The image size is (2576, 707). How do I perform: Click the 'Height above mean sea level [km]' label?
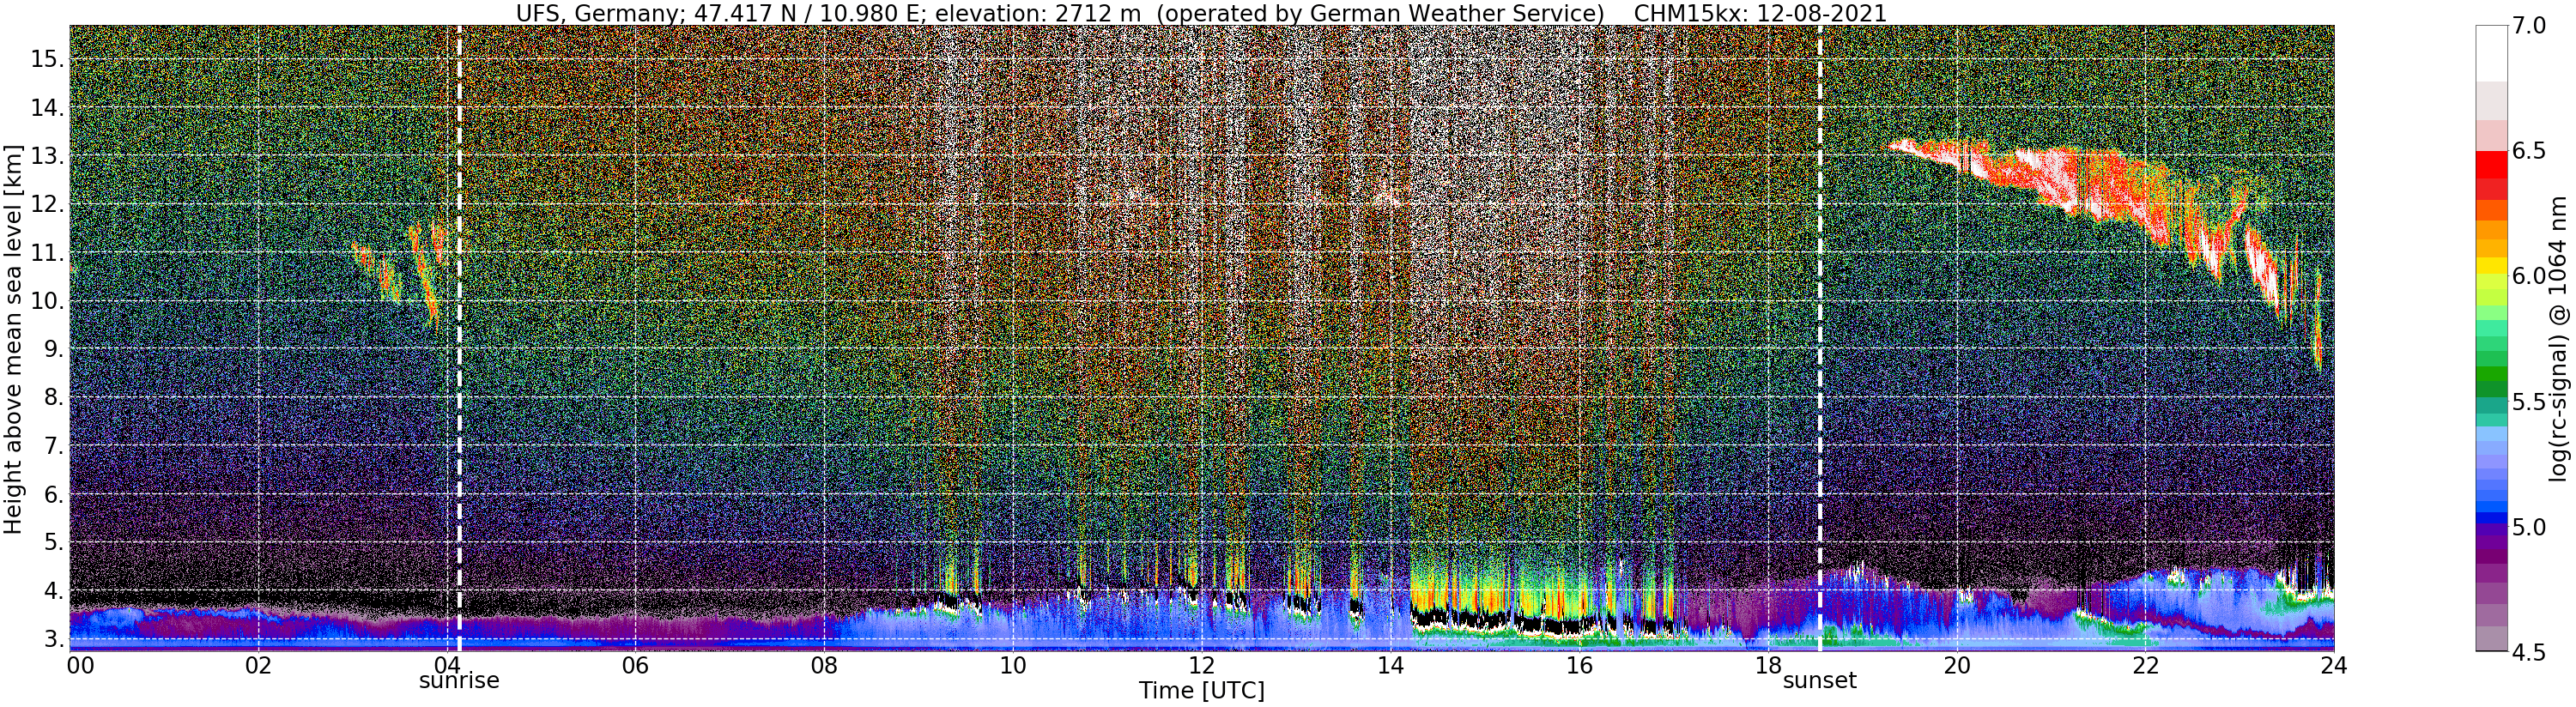[x=13, y=338]
